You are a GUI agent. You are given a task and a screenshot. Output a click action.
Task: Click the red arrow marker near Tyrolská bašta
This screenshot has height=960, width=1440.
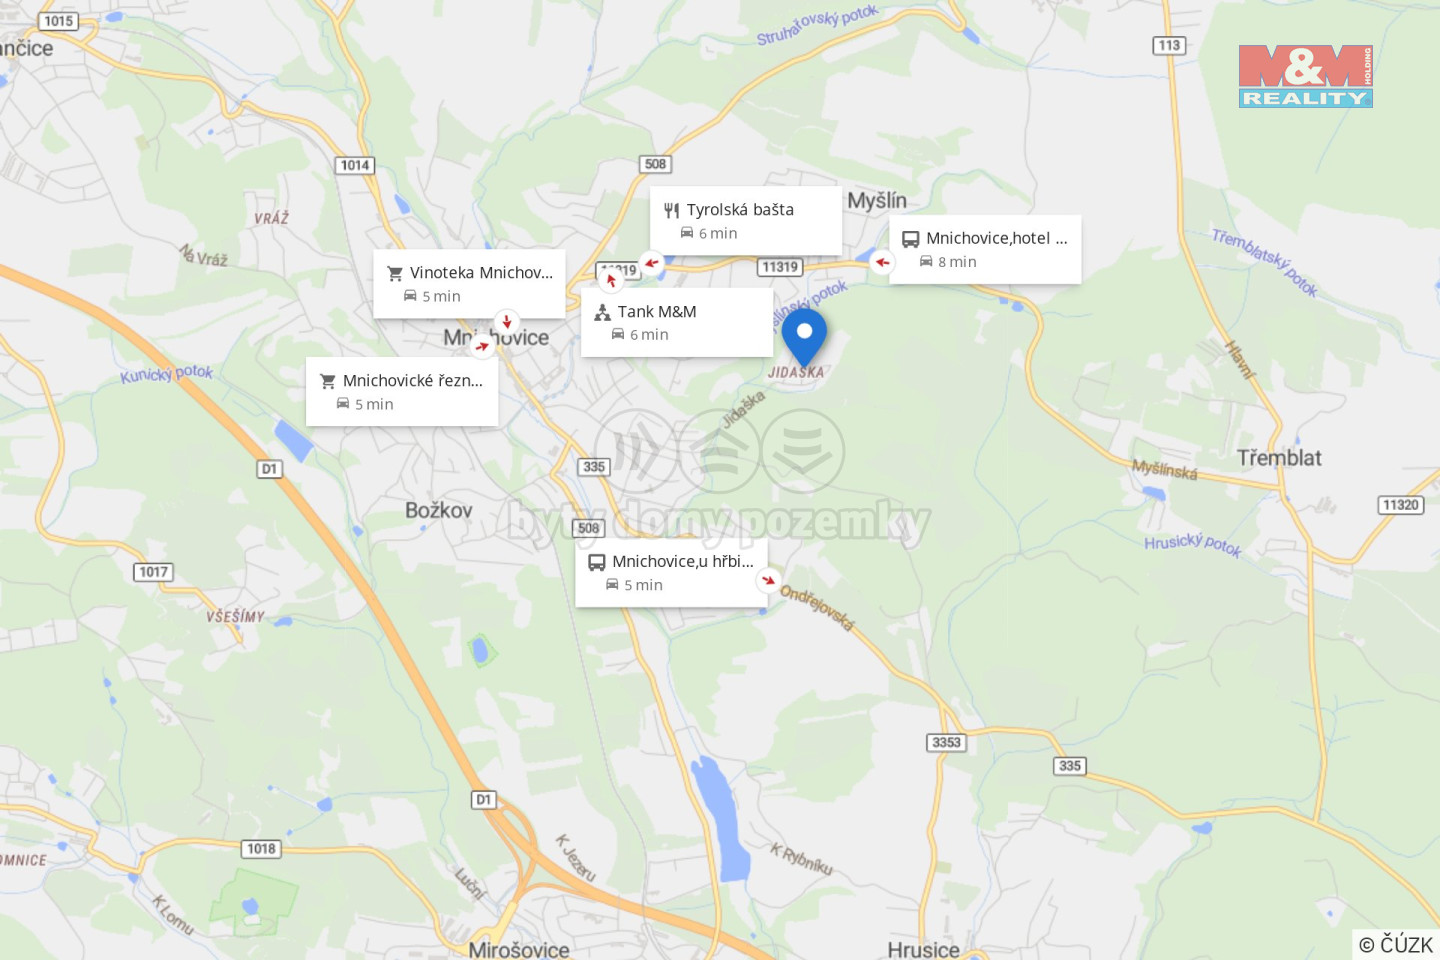(651, 263)
